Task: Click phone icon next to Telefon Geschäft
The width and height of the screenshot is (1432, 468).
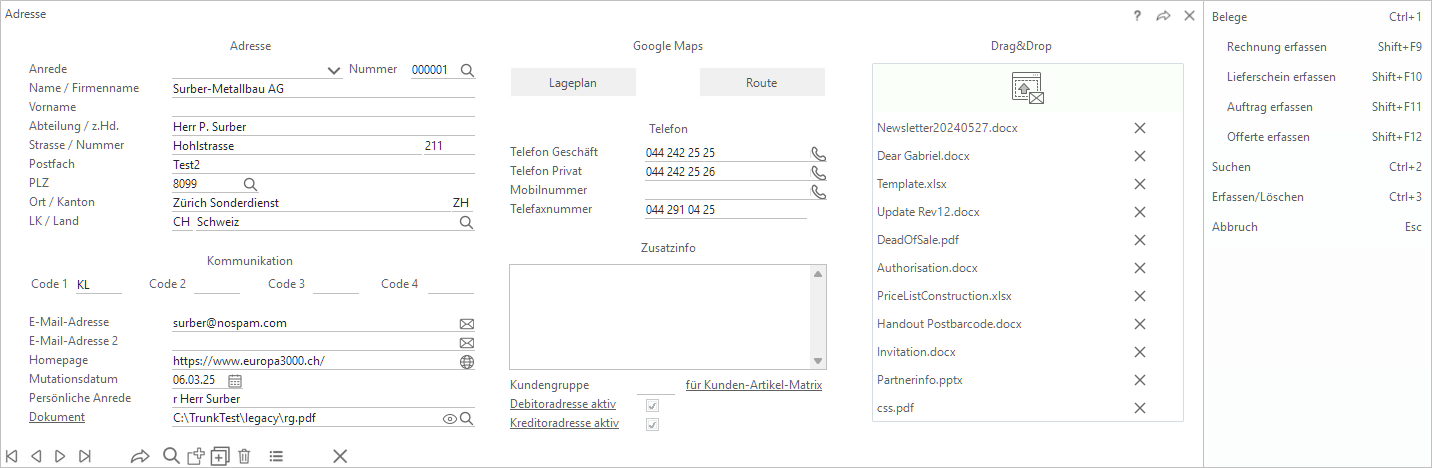Action: (818, 153)
